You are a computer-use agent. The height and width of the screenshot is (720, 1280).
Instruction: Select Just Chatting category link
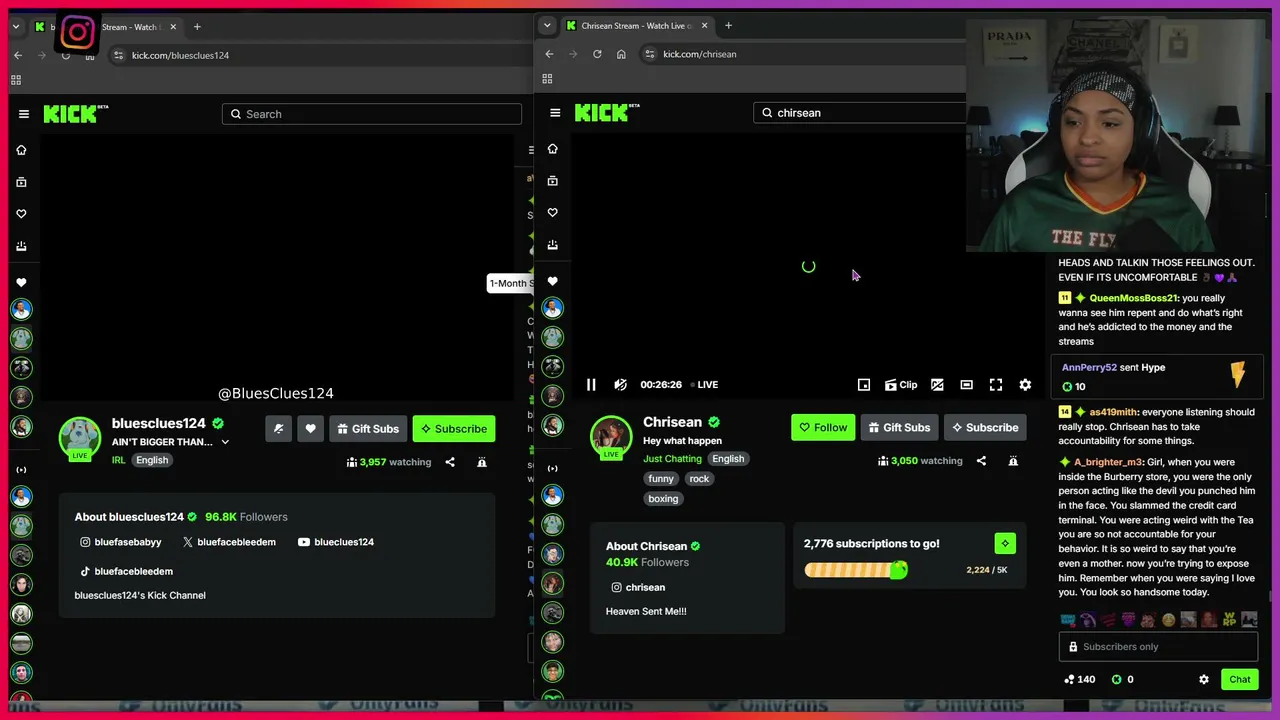tap(672, 459)
